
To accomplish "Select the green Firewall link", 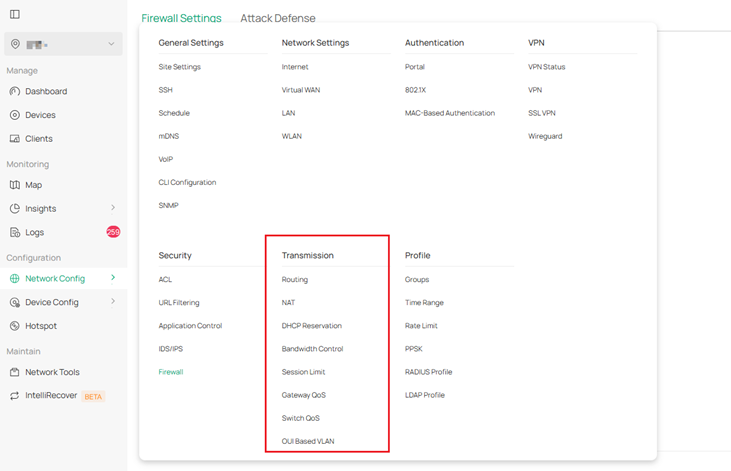I will tap(171, 372).
